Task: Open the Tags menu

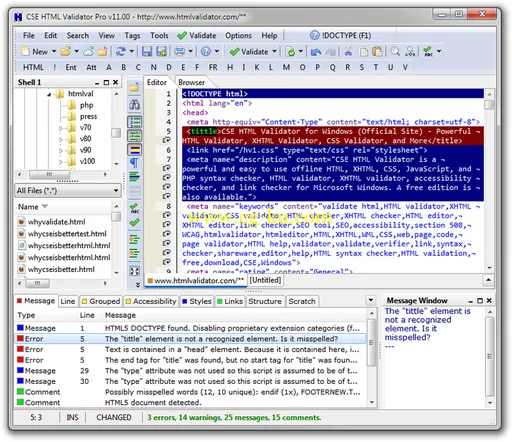Action: coord(132,35)
